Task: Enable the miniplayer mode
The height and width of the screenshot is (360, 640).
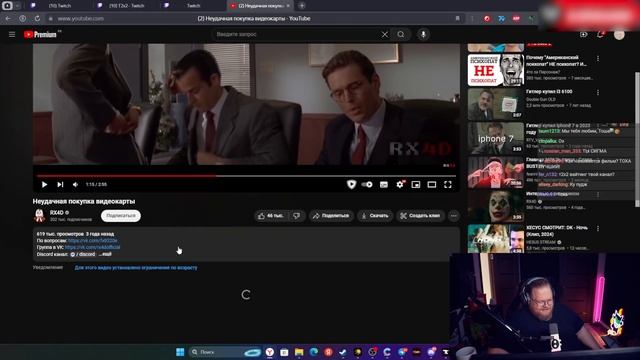Action: pyautogui.click(x=416, y=184)
